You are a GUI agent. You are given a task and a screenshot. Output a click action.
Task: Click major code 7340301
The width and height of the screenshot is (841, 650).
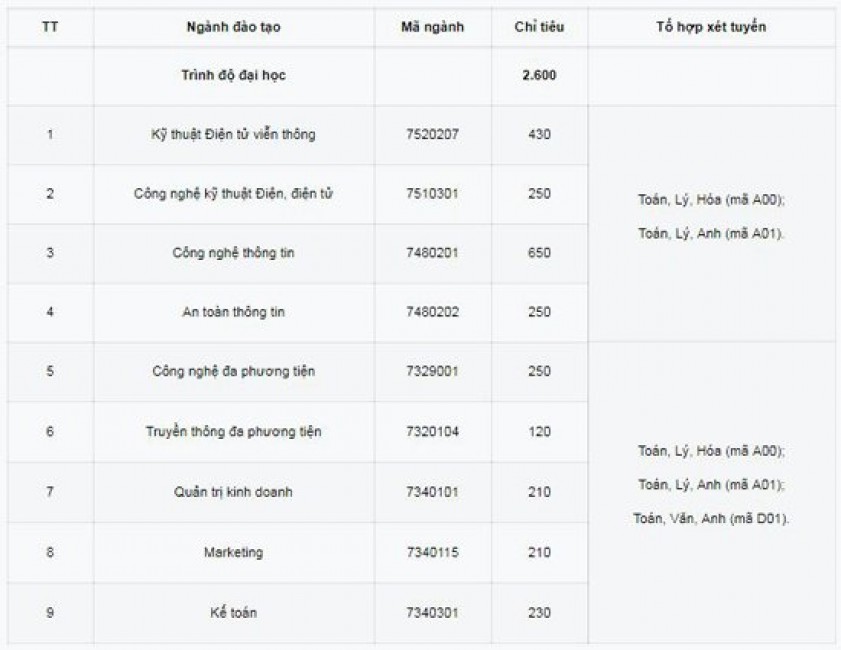click(x=433, y=612)
